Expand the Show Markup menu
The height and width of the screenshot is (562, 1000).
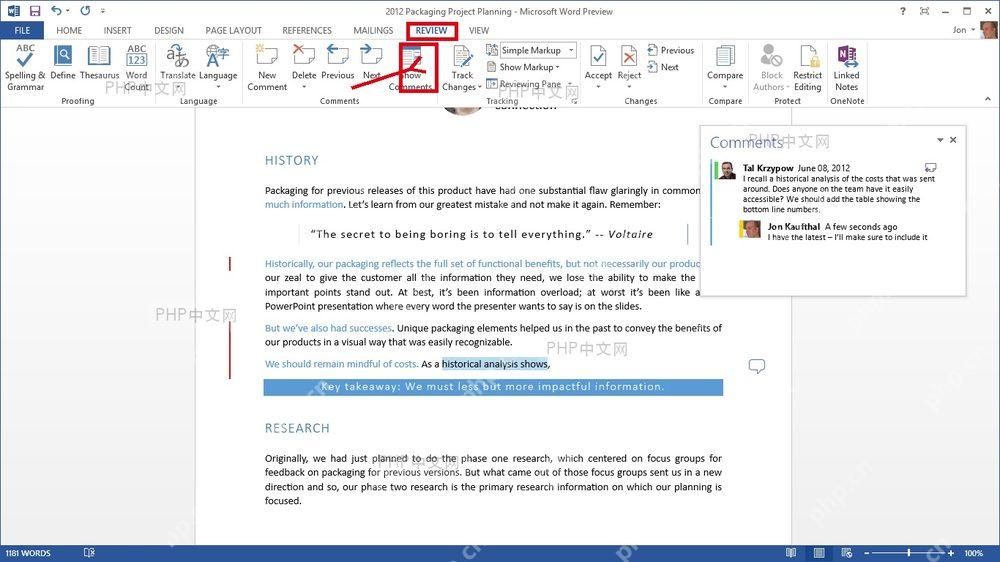(524, 67)
